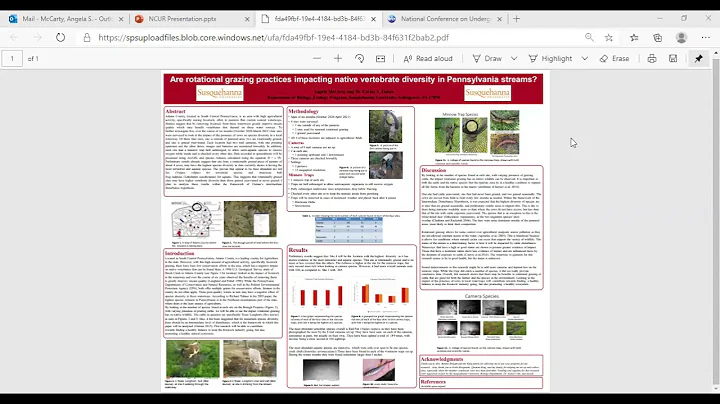The image size is (720, 404).
Task: Click the poster title heading
Action: tap(353, 79)
